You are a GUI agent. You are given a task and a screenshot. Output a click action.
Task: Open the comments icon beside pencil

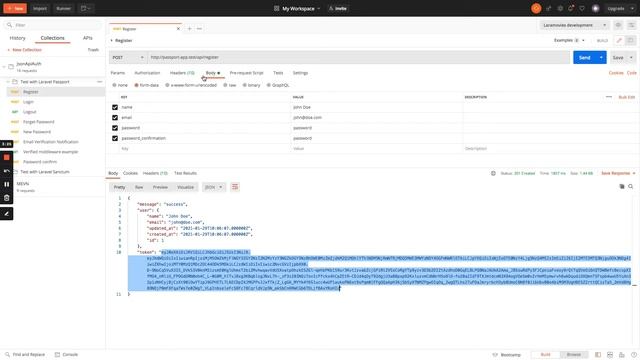(x=631, y=40)
